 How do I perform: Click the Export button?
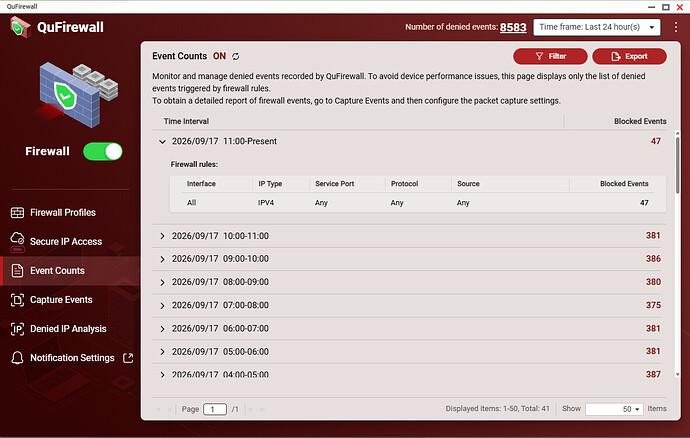coord(629,56)
